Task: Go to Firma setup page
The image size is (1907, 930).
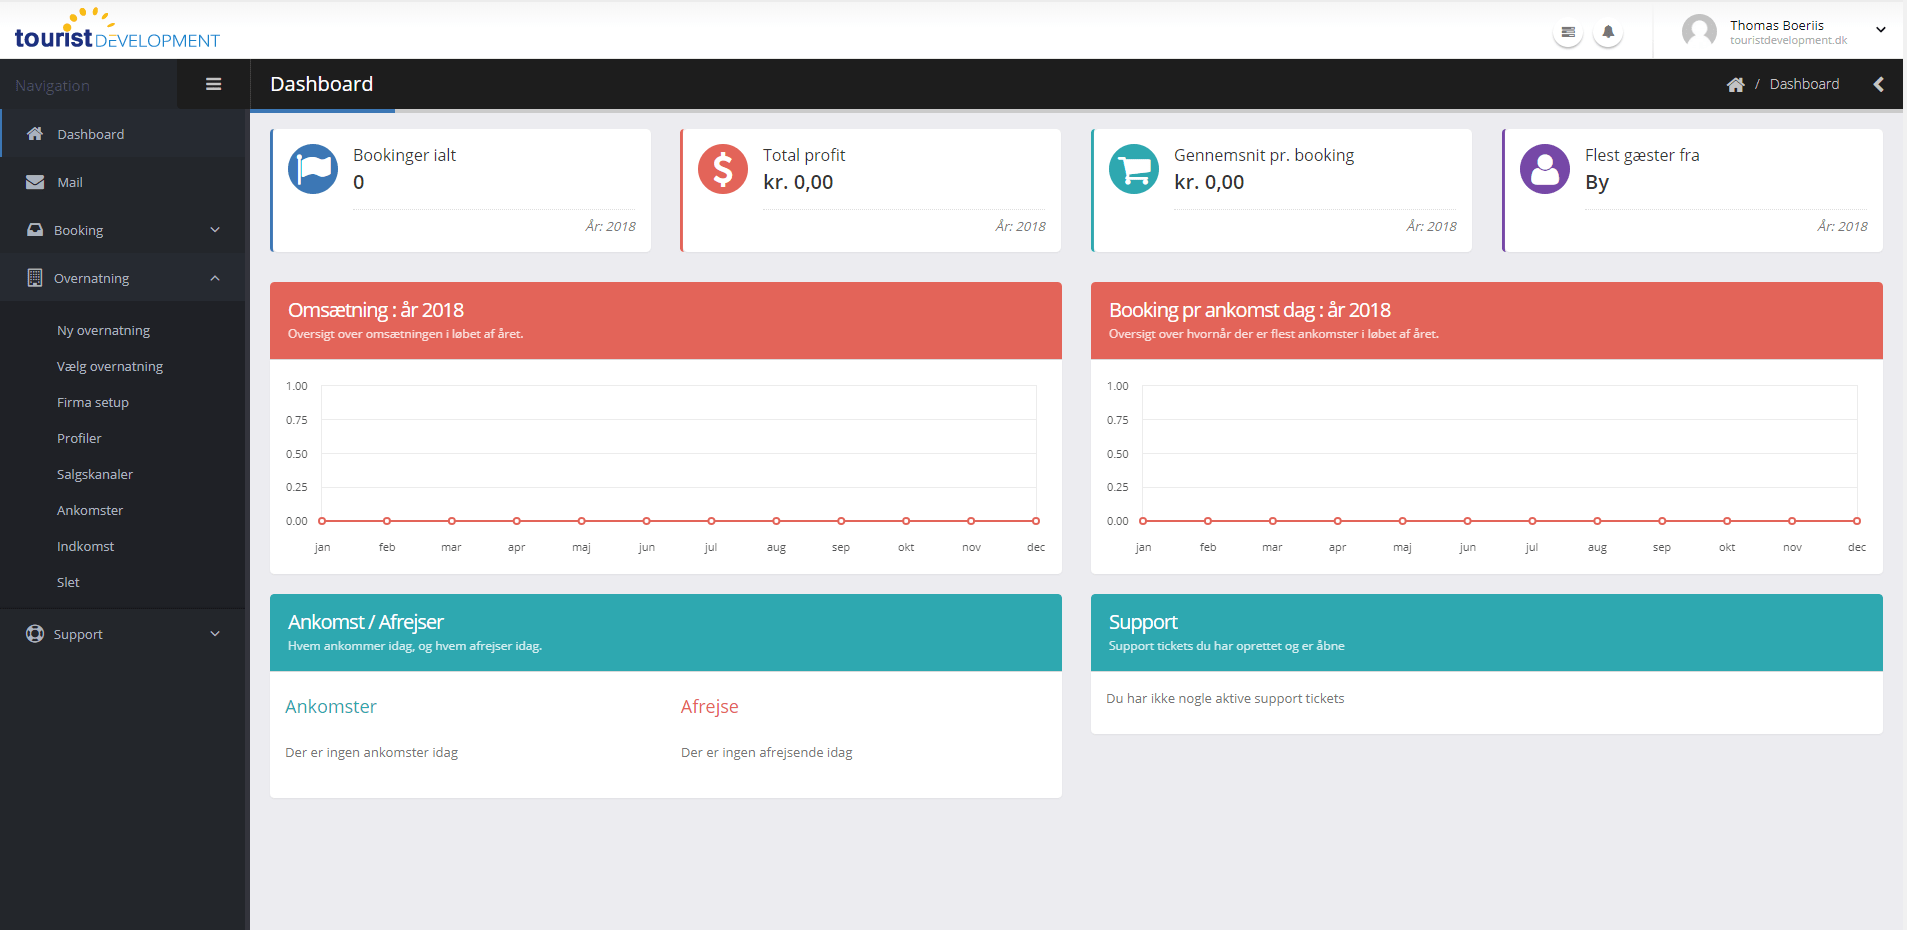Action: tap(93, 402)
